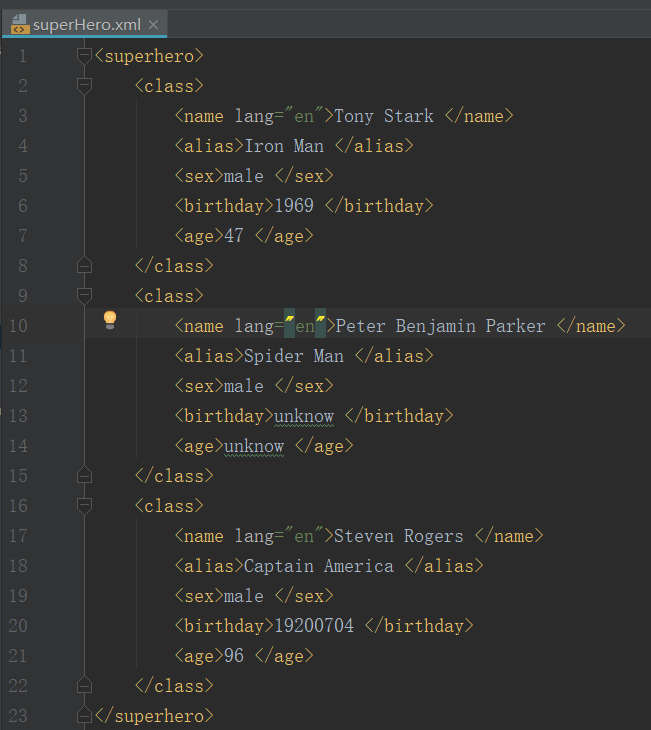This screenshot has height=730, width=651.
Task: Click the closing </alias> tag on line 18
Action: 444,566
